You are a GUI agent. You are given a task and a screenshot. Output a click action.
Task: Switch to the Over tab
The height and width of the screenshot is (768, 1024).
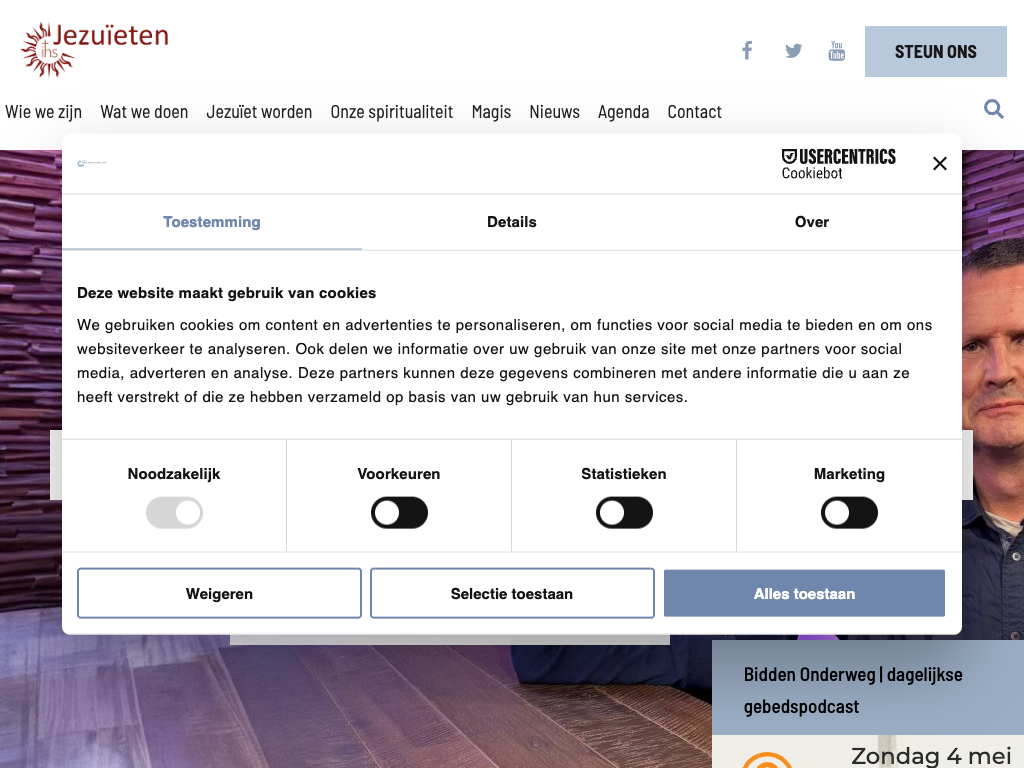tap(812, 222)
